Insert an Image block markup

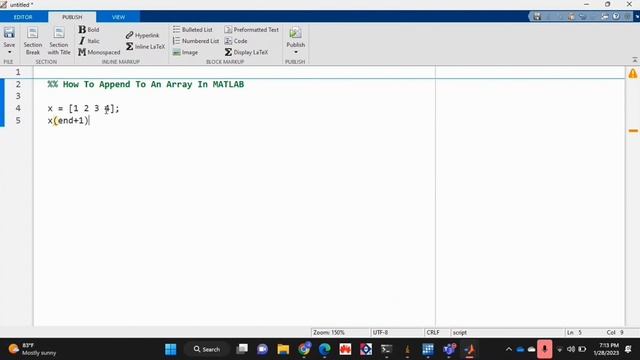point(185,52)
